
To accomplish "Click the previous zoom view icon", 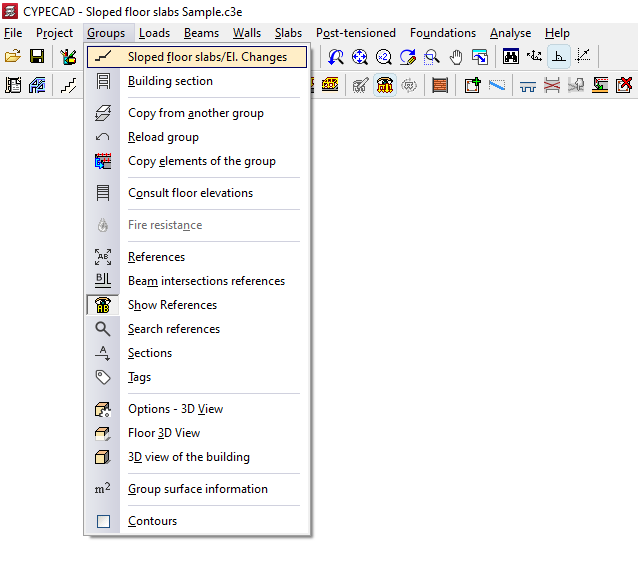I will tap(336, 57).
